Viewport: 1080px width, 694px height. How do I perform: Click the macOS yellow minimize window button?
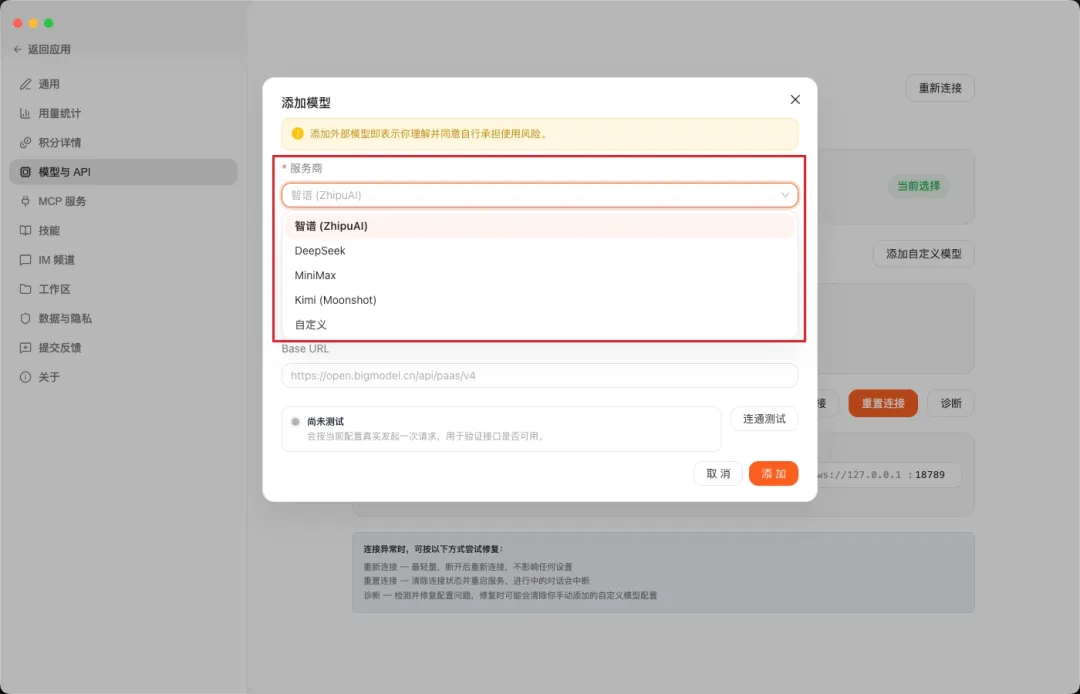click(x=33, y=23)
